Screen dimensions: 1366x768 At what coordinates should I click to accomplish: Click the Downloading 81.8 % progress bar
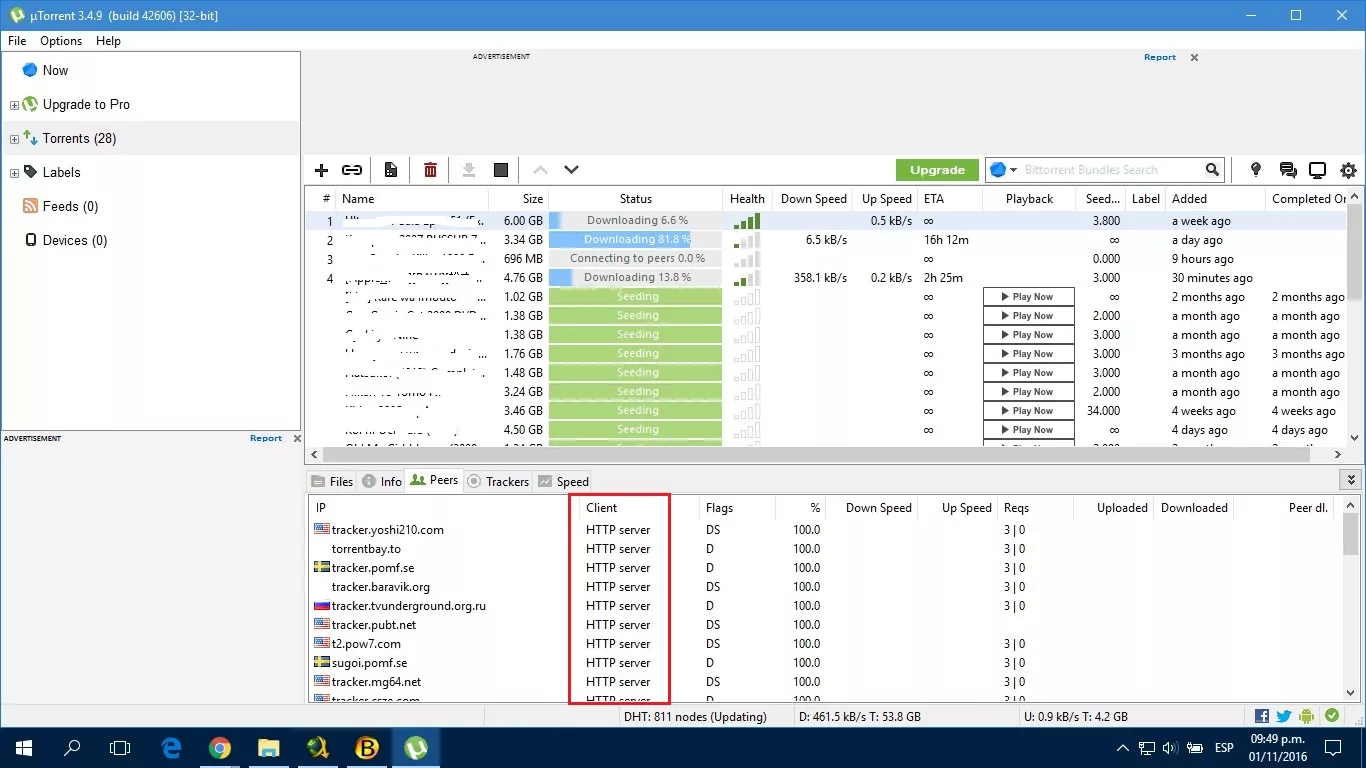click(x=635, y=240)
